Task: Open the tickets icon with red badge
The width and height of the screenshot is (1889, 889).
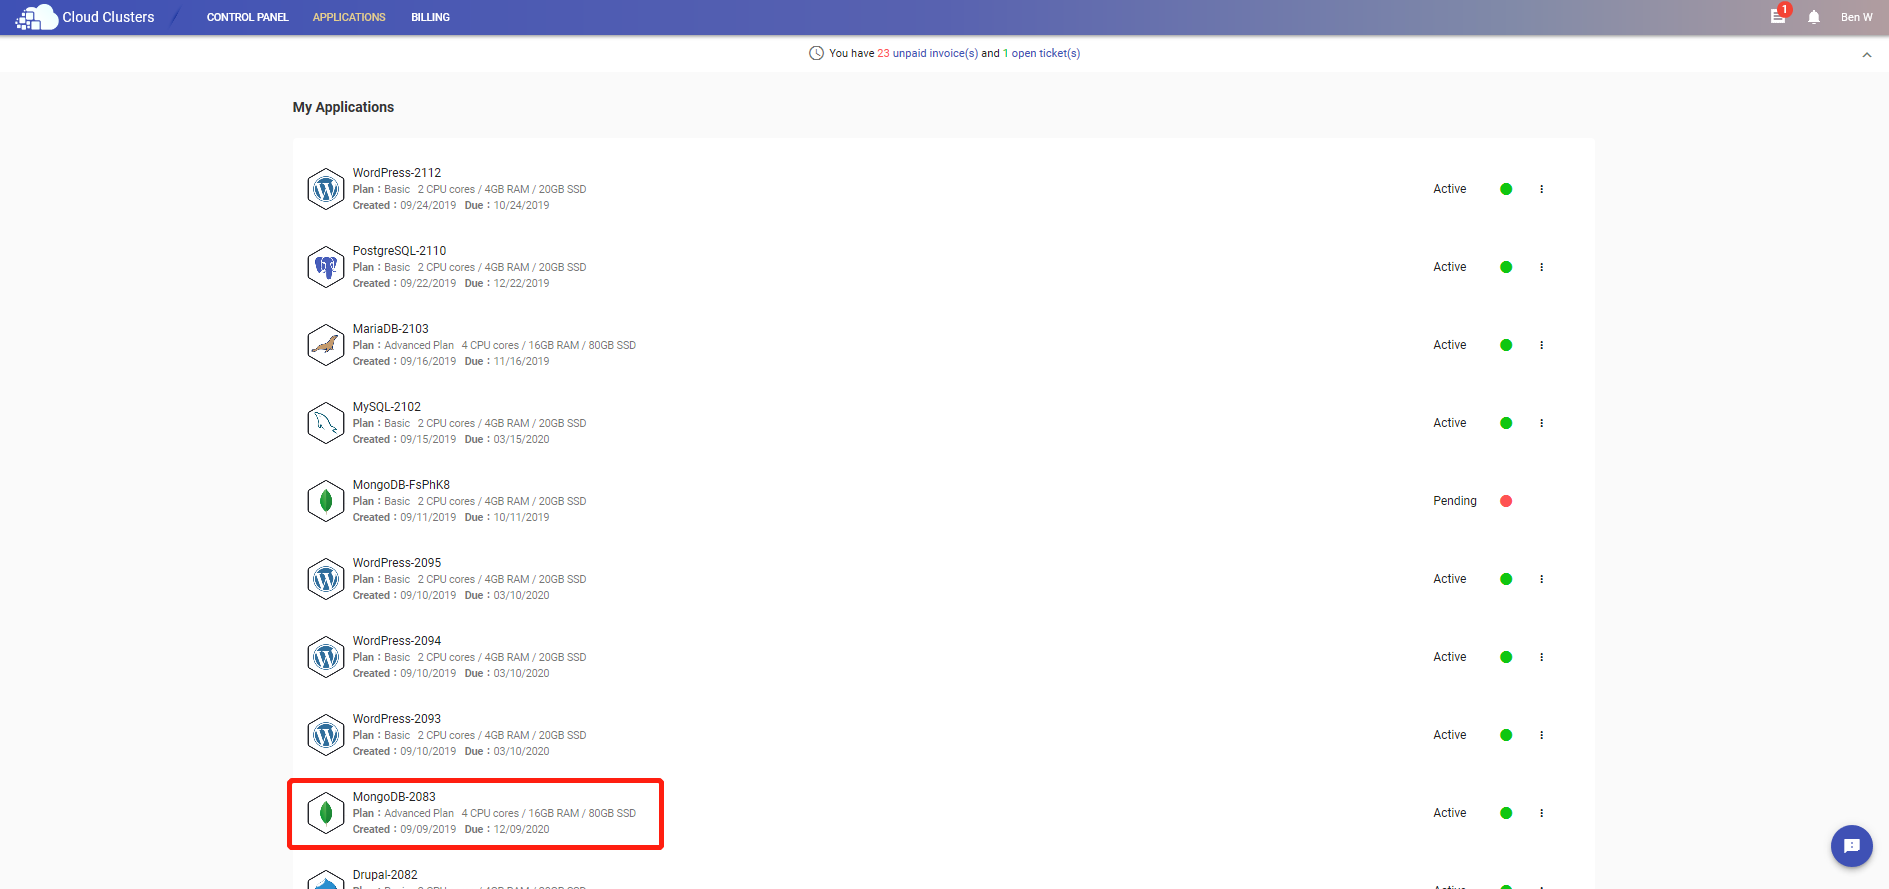Action: [1778, 16]
